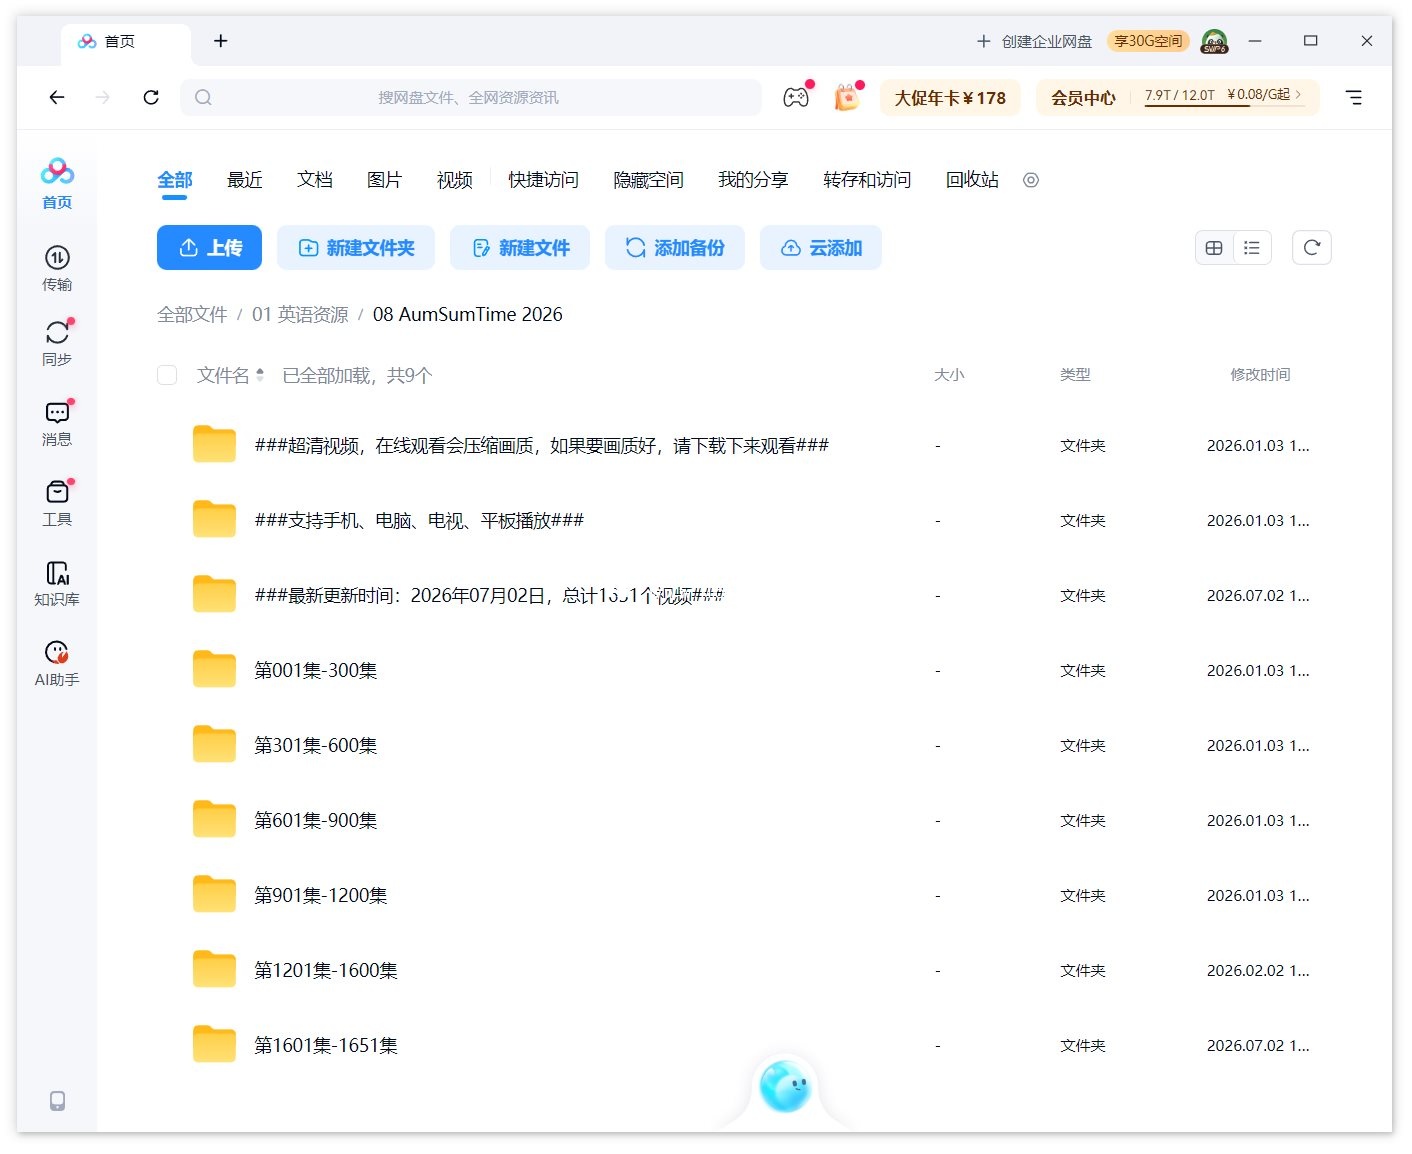Click the 大促年卡¥178 promo button

[x=950, y=98]
